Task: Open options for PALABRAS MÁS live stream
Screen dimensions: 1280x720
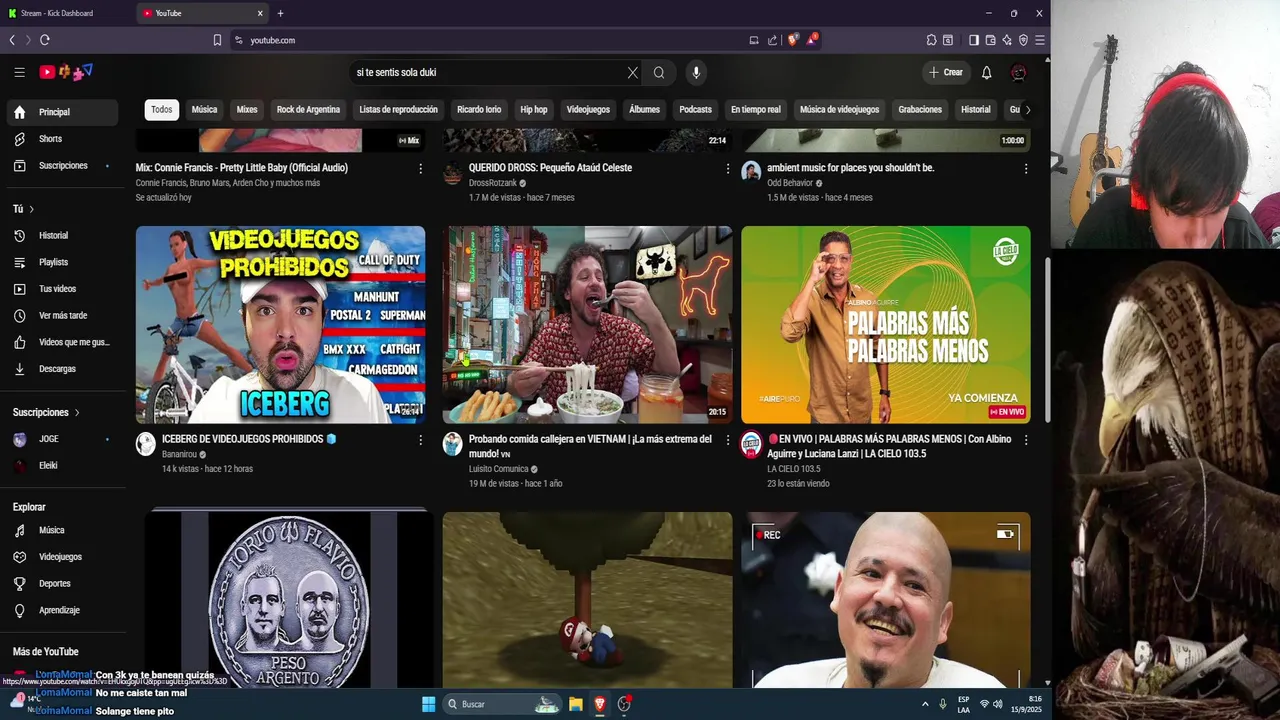Action: coord(1025,440)
